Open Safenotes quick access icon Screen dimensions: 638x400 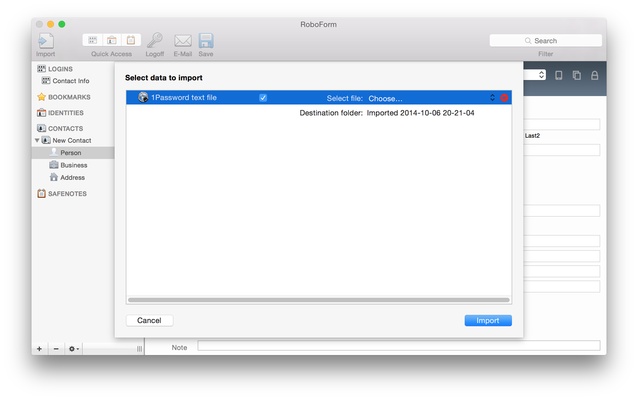point(131,40)
